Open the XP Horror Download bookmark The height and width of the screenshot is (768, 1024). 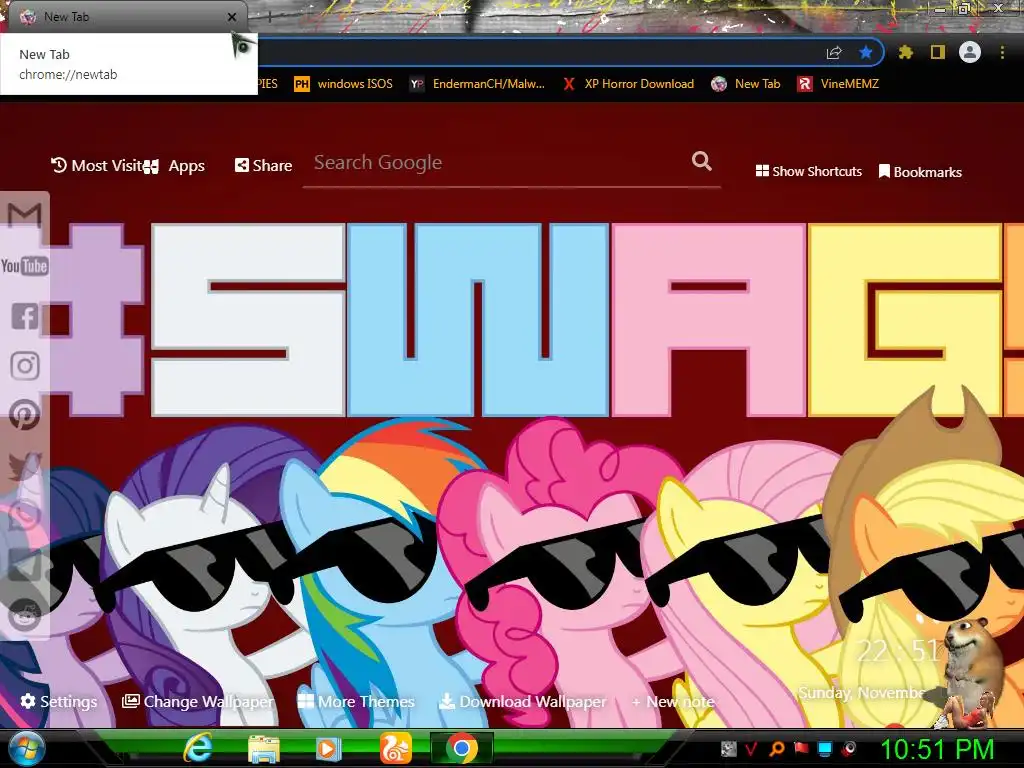(x=628, y=84)
